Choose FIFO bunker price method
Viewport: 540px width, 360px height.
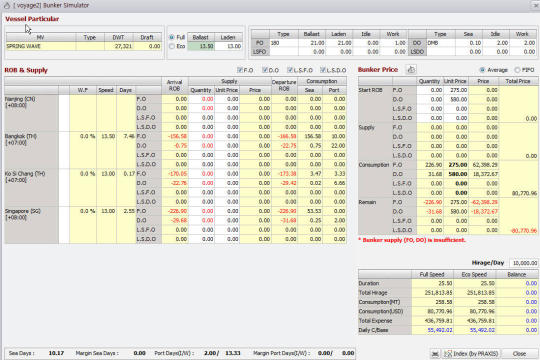[x=517, y=70]
